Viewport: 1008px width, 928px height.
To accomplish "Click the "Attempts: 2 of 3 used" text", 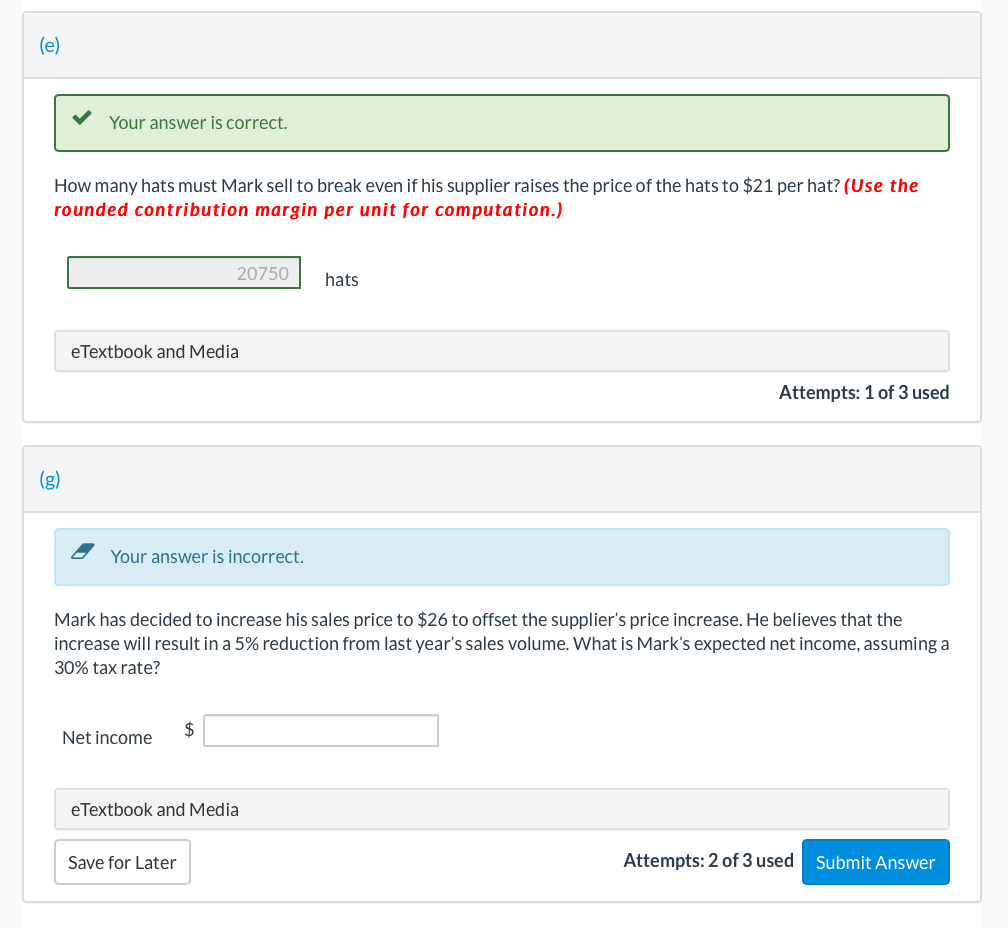I will tap(708, 861).
